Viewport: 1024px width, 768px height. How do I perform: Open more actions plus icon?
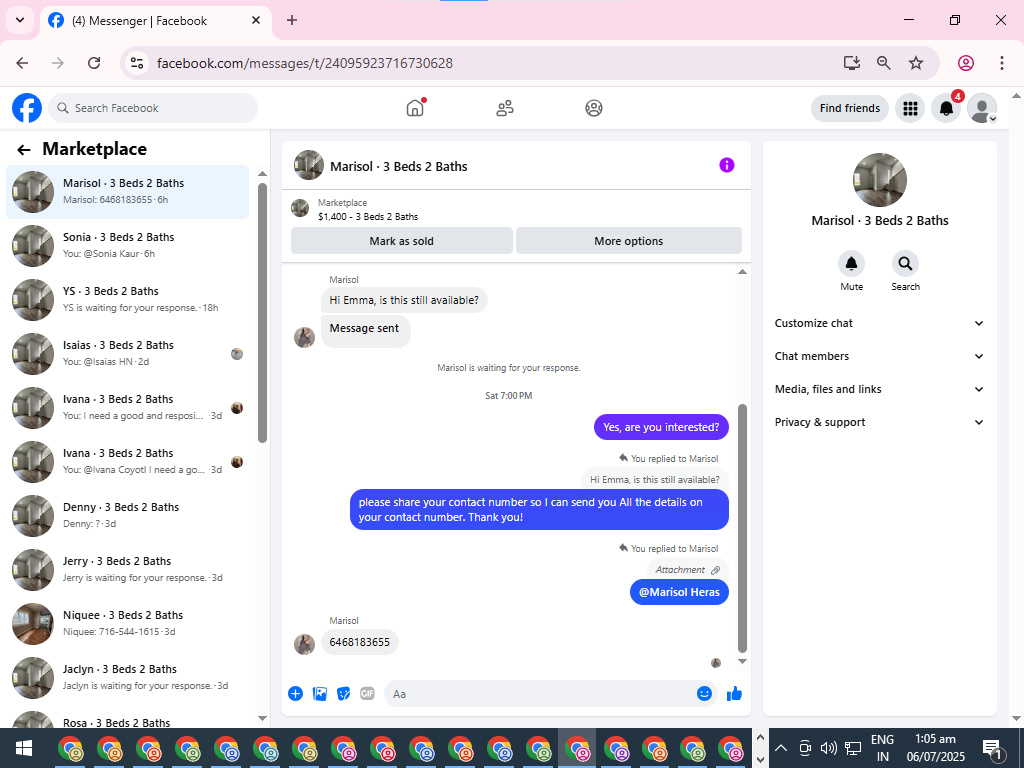295,694
